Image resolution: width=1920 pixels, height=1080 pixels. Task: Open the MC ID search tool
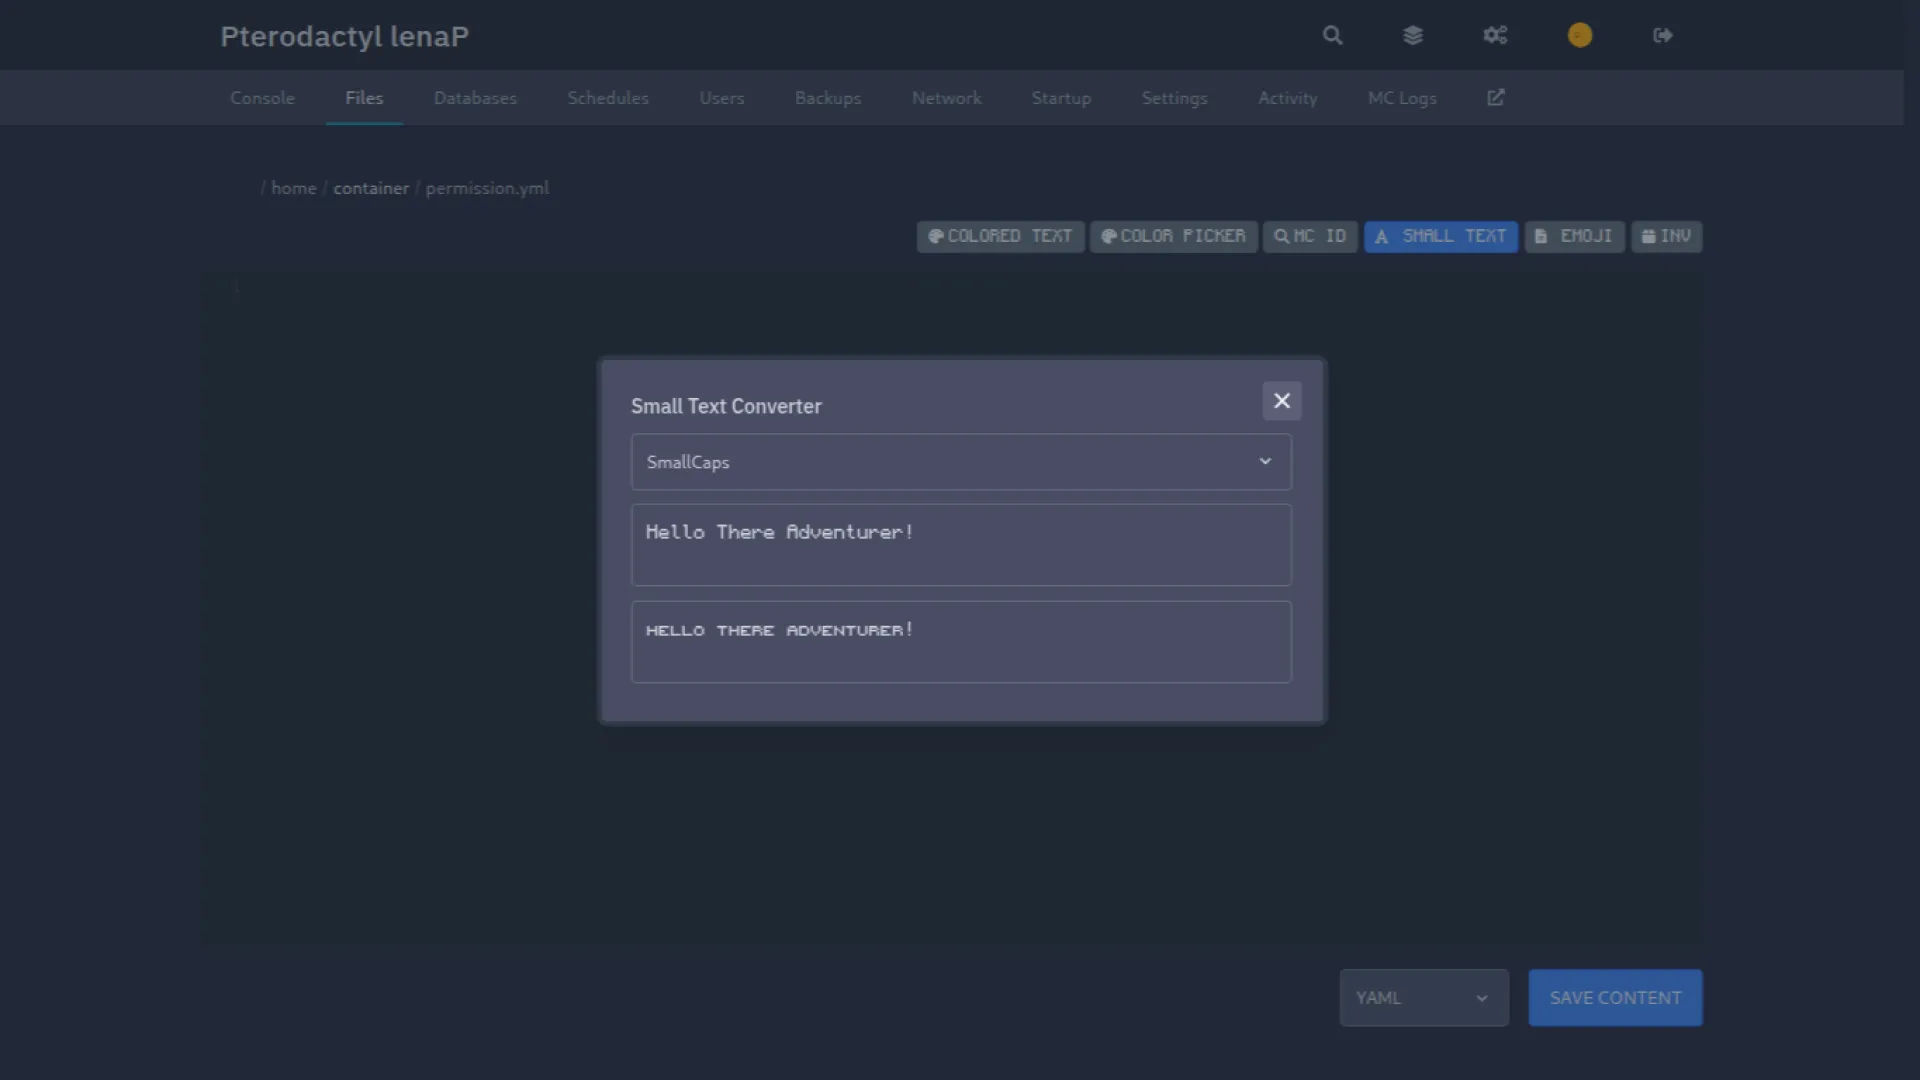pos(1310,237)
